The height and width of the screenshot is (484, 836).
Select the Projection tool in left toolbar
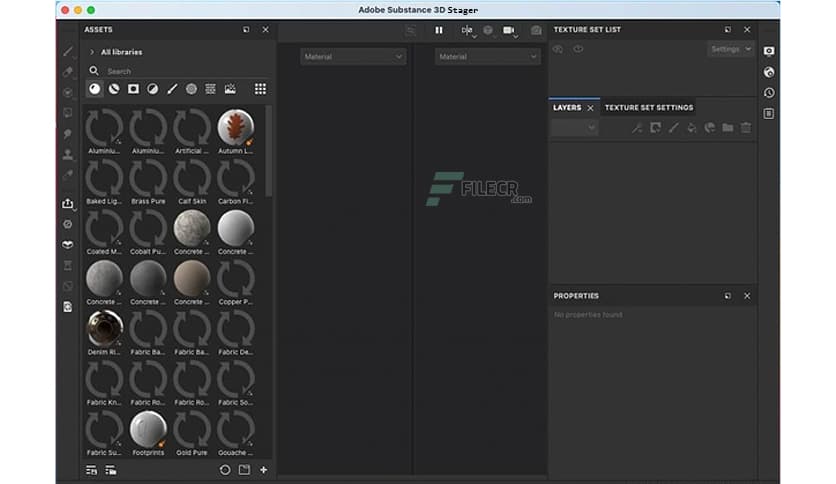tap(68, 92)
